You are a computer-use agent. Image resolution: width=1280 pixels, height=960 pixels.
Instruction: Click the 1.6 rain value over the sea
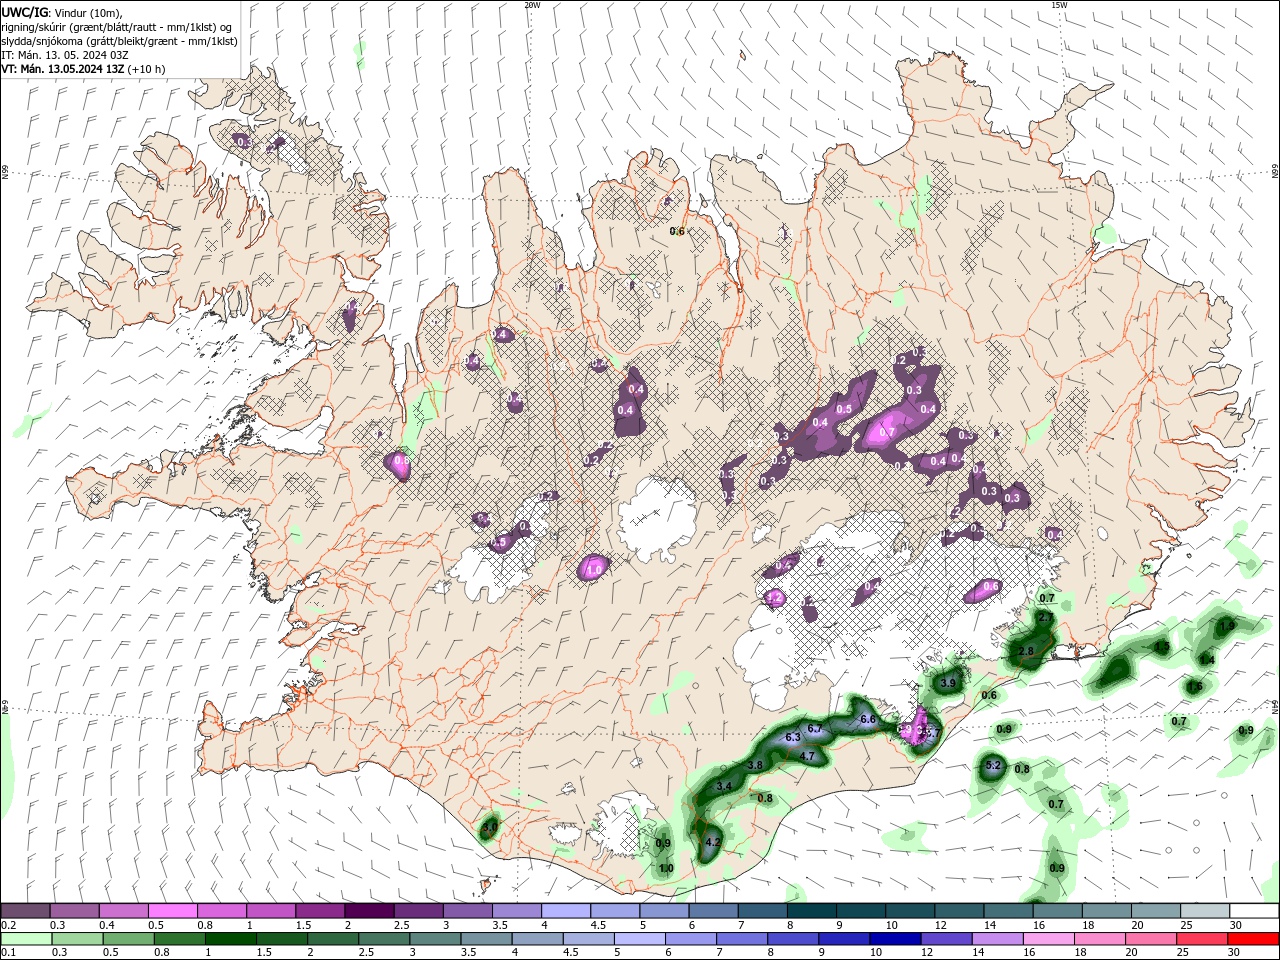(x=1195, y=686)
